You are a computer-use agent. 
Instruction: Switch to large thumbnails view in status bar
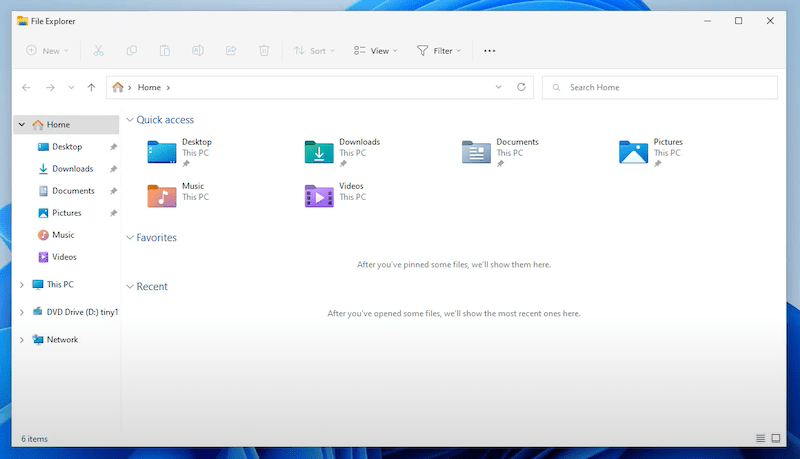tap(777, 438)
